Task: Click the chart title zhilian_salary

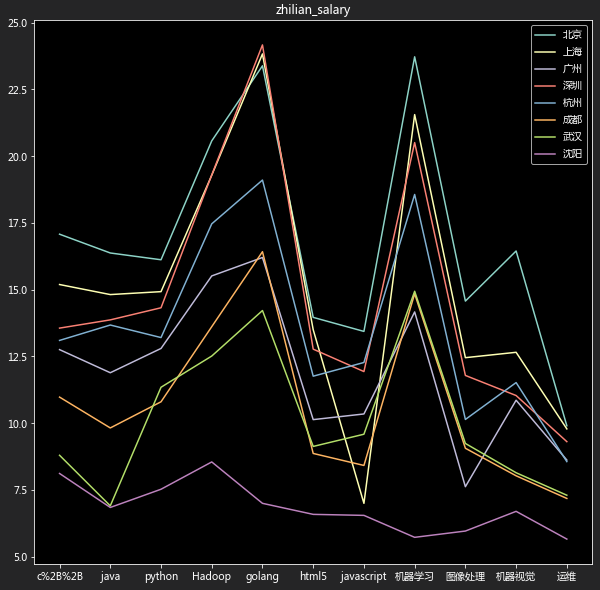Action: click(x=313, y=10)
